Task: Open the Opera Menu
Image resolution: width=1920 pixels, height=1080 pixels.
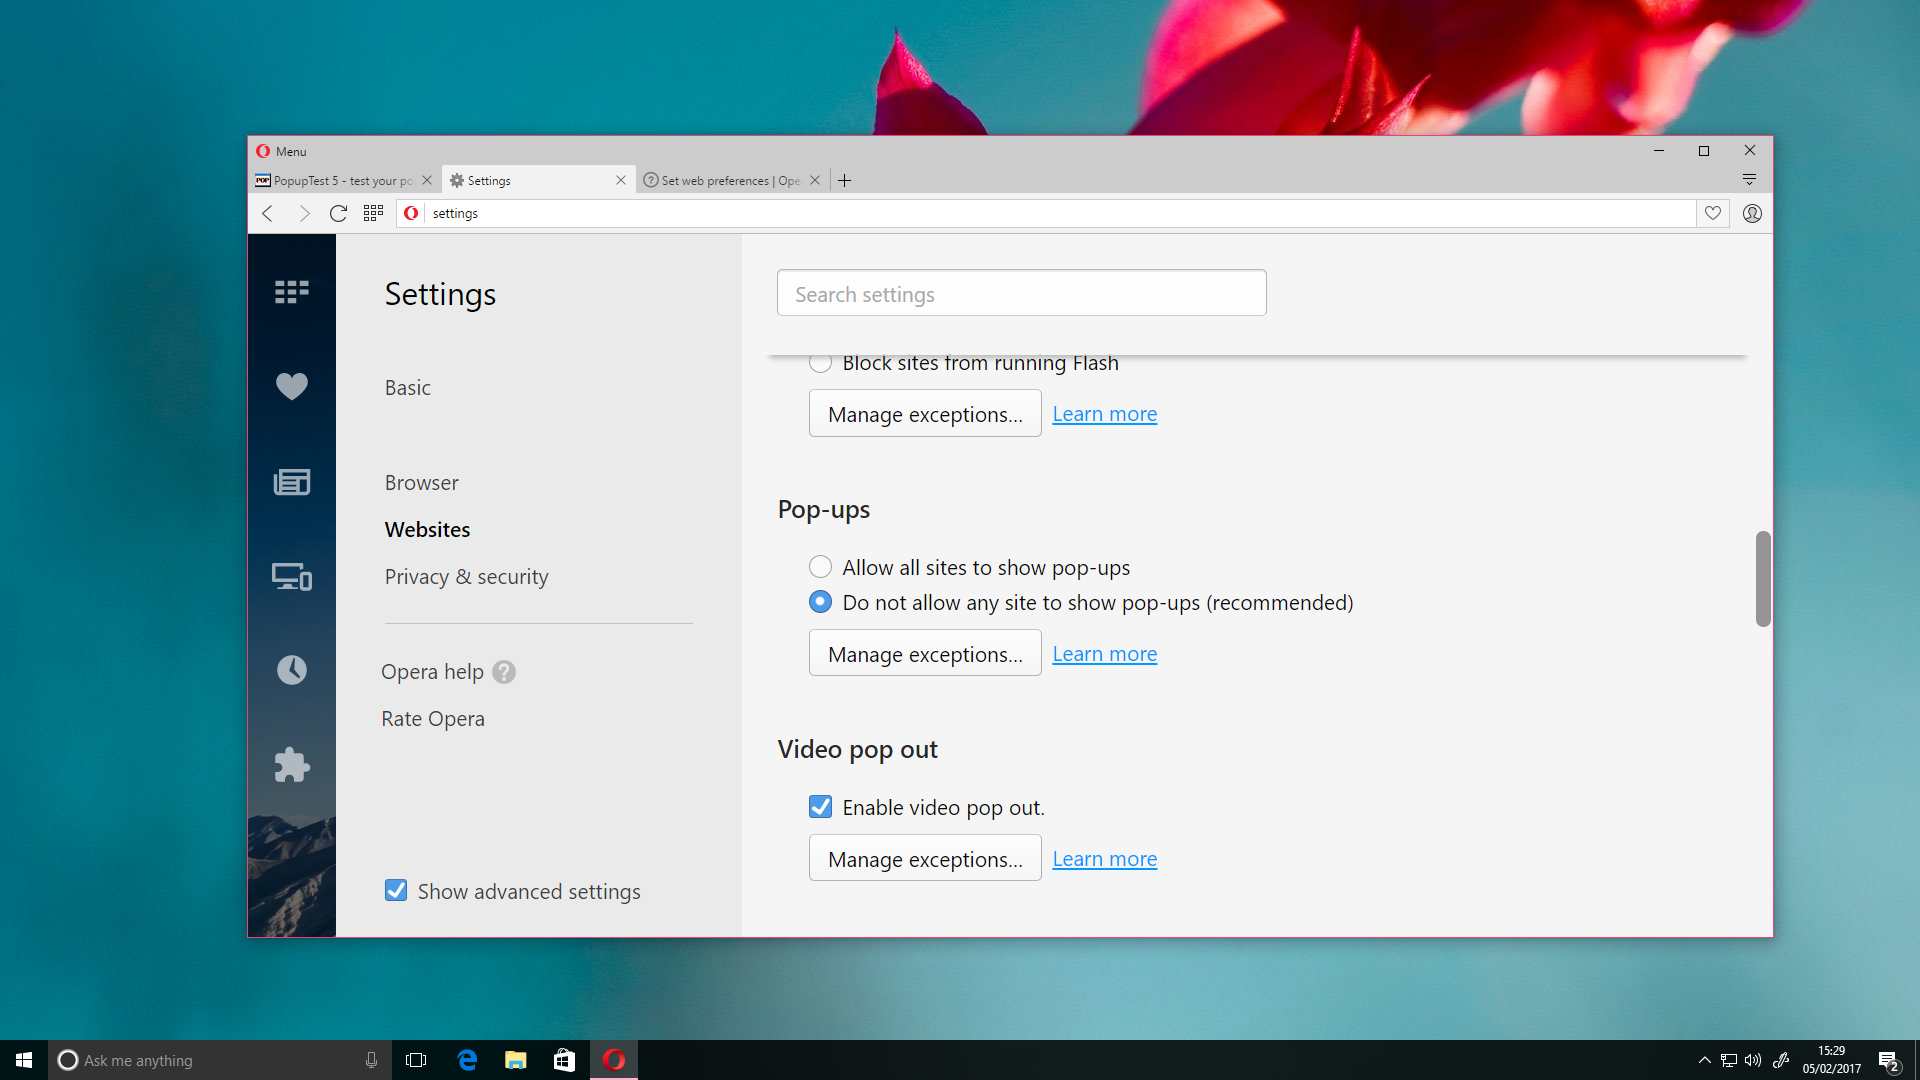Action: tap(281, 151)
